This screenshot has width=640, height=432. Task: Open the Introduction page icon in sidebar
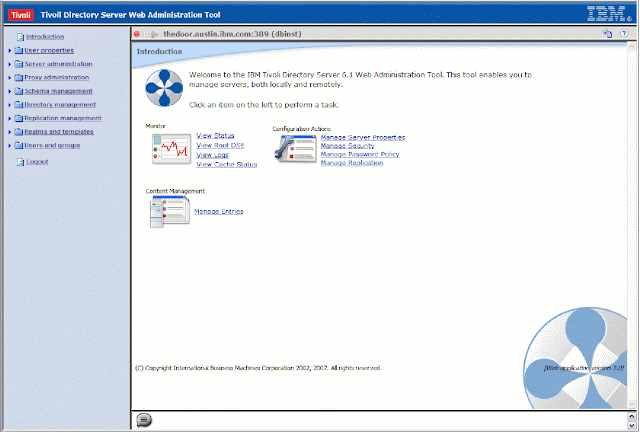tap(20, 37)
